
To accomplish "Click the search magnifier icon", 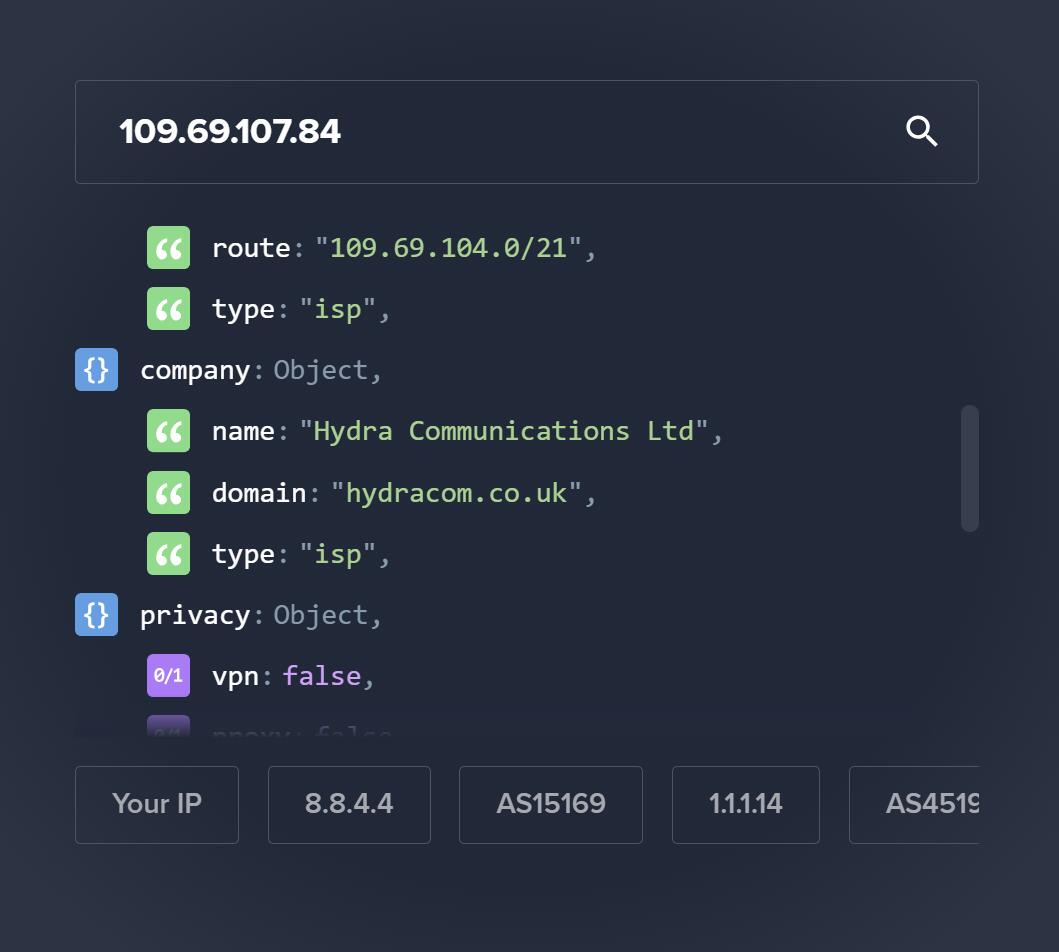I will click(x=921, y=131).
